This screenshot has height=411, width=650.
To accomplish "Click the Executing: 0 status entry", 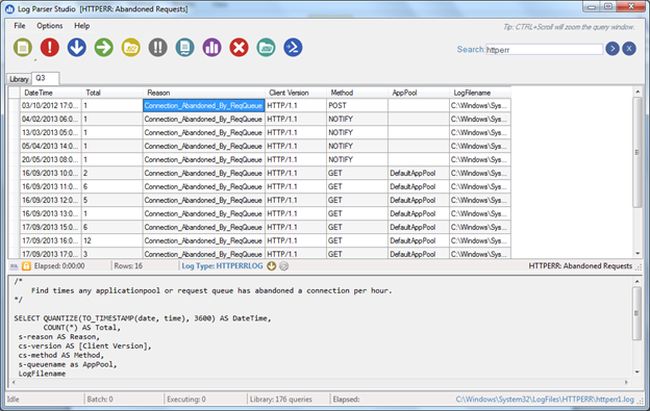I will 186,399.
